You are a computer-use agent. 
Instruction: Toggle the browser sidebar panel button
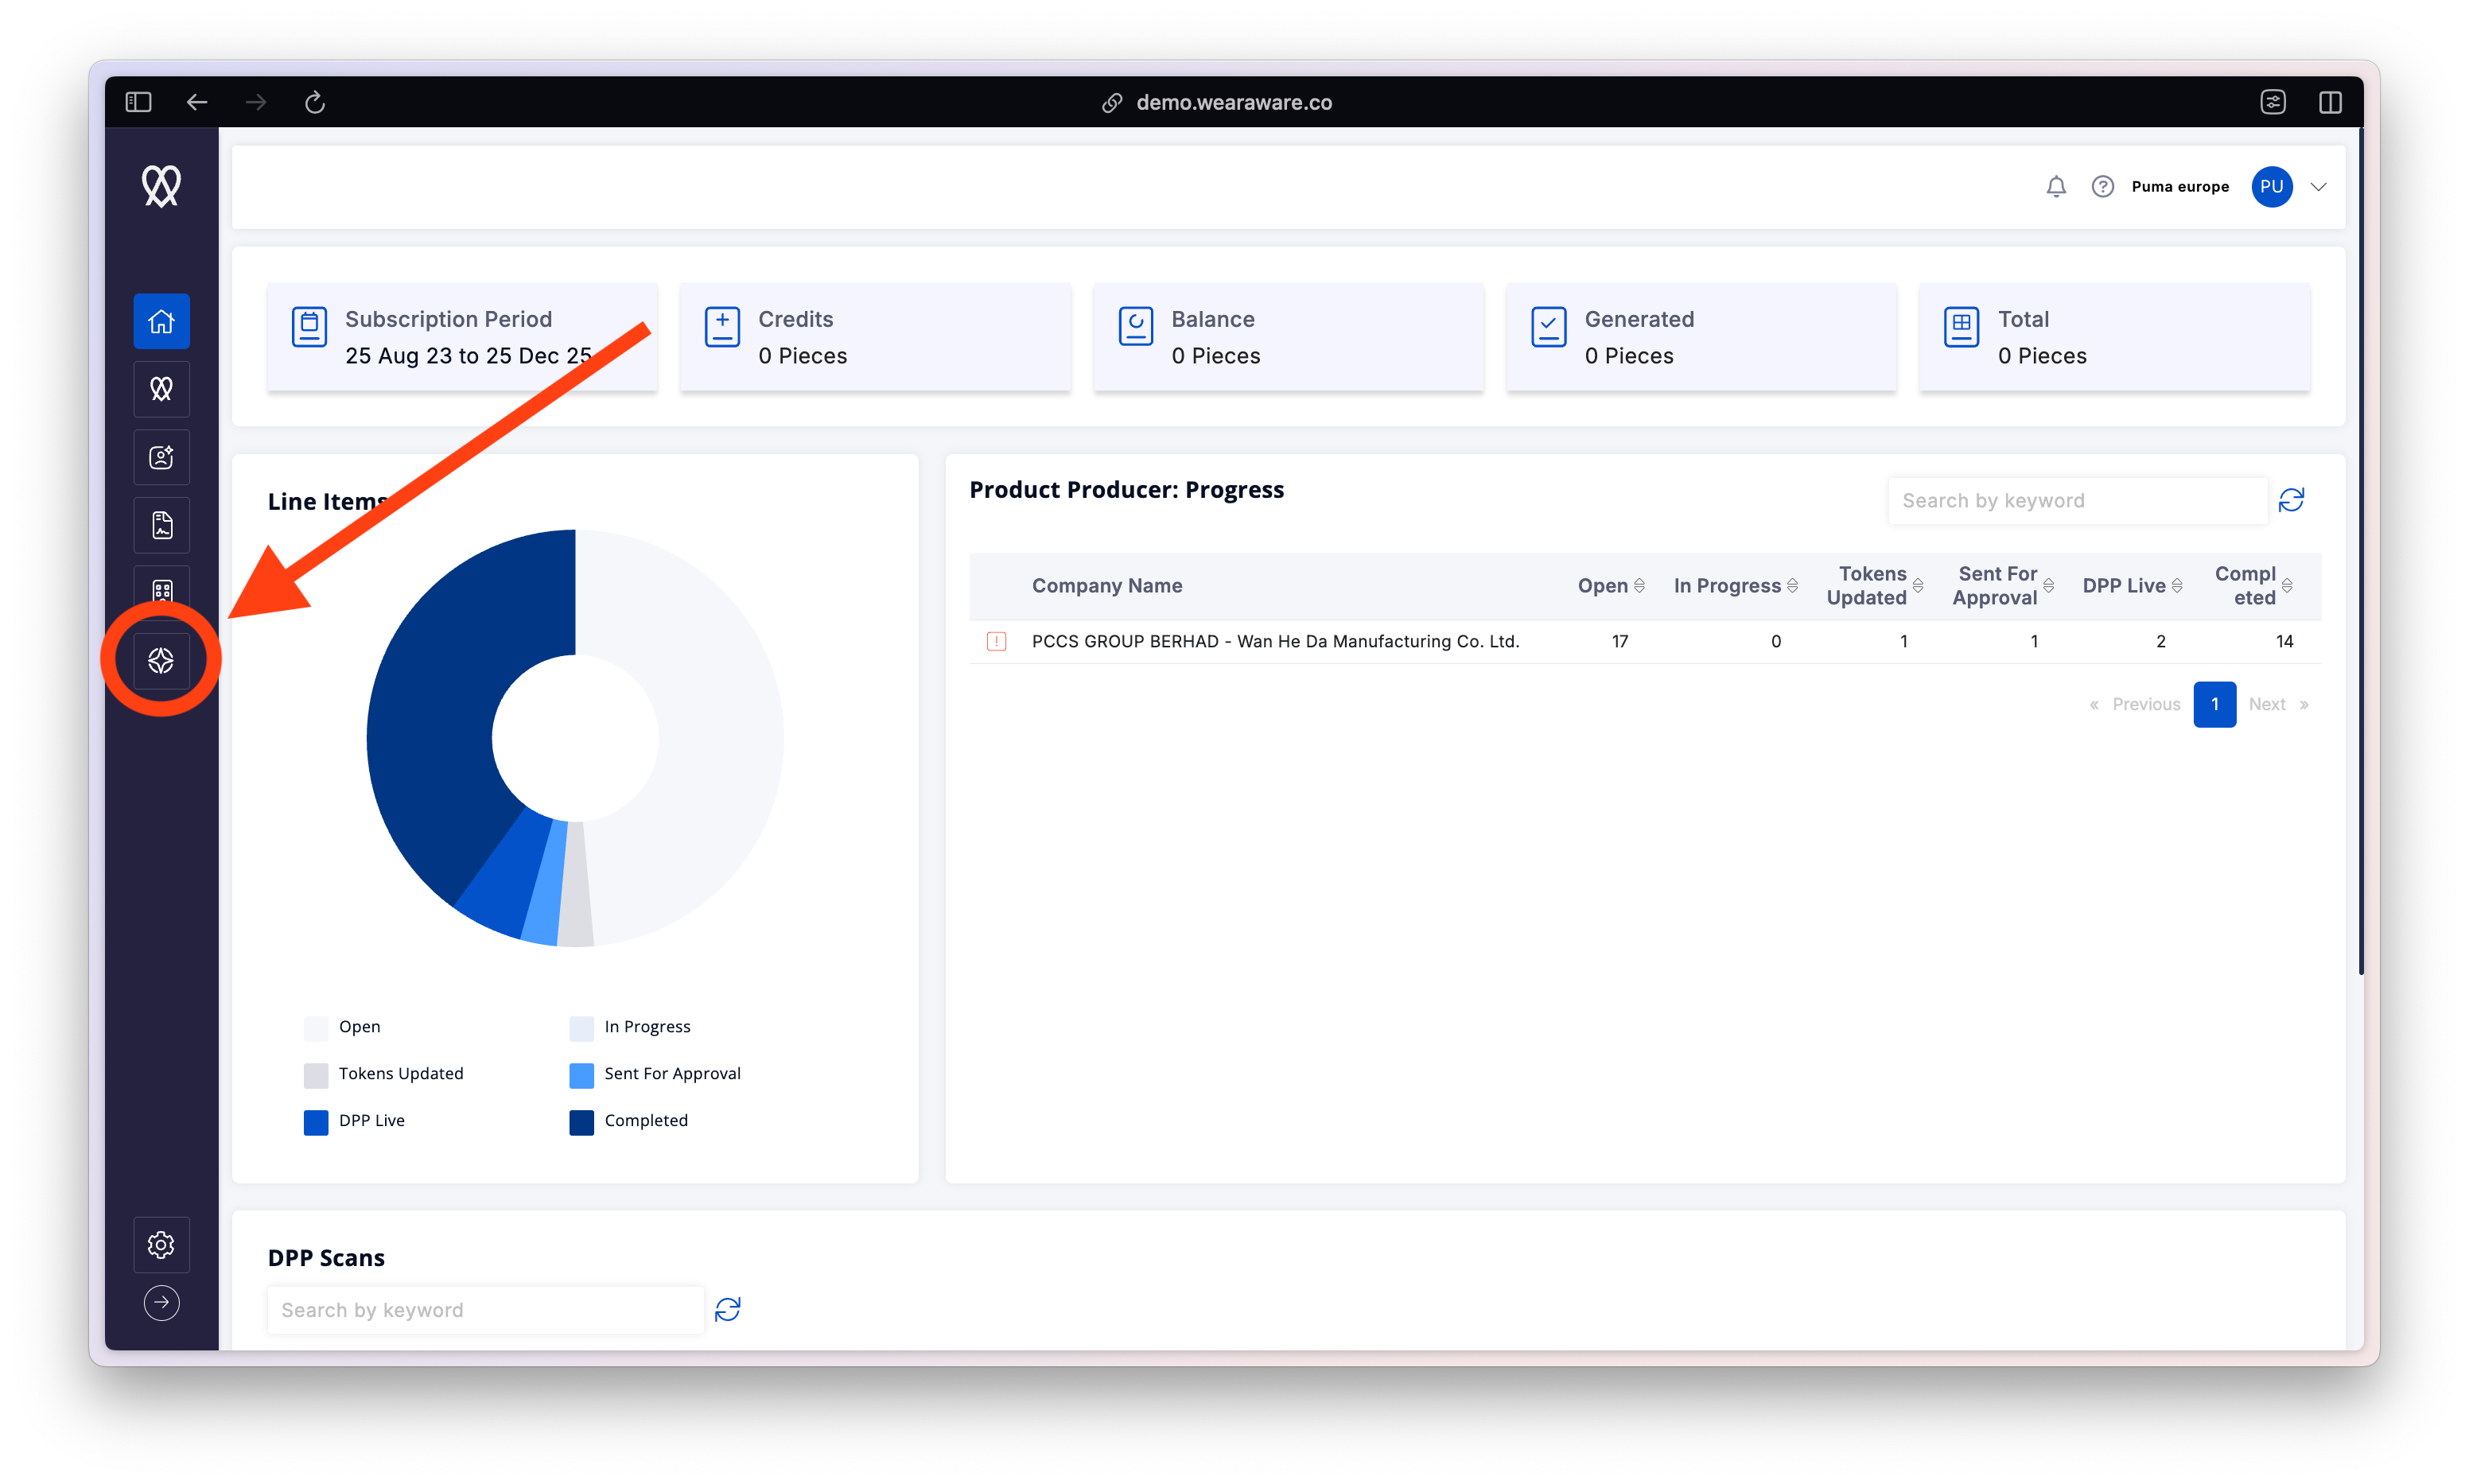[138, 102]
